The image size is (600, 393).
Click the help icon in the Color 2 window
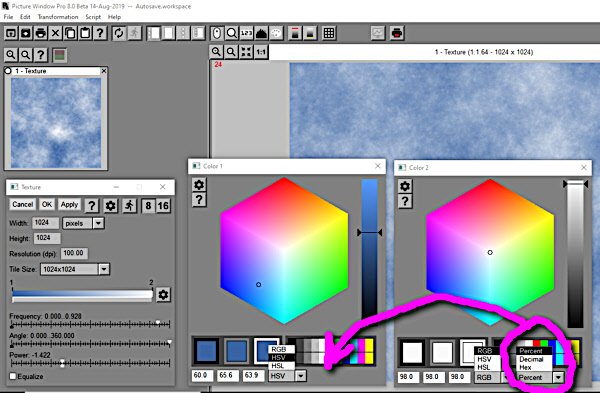click(405, 201)
